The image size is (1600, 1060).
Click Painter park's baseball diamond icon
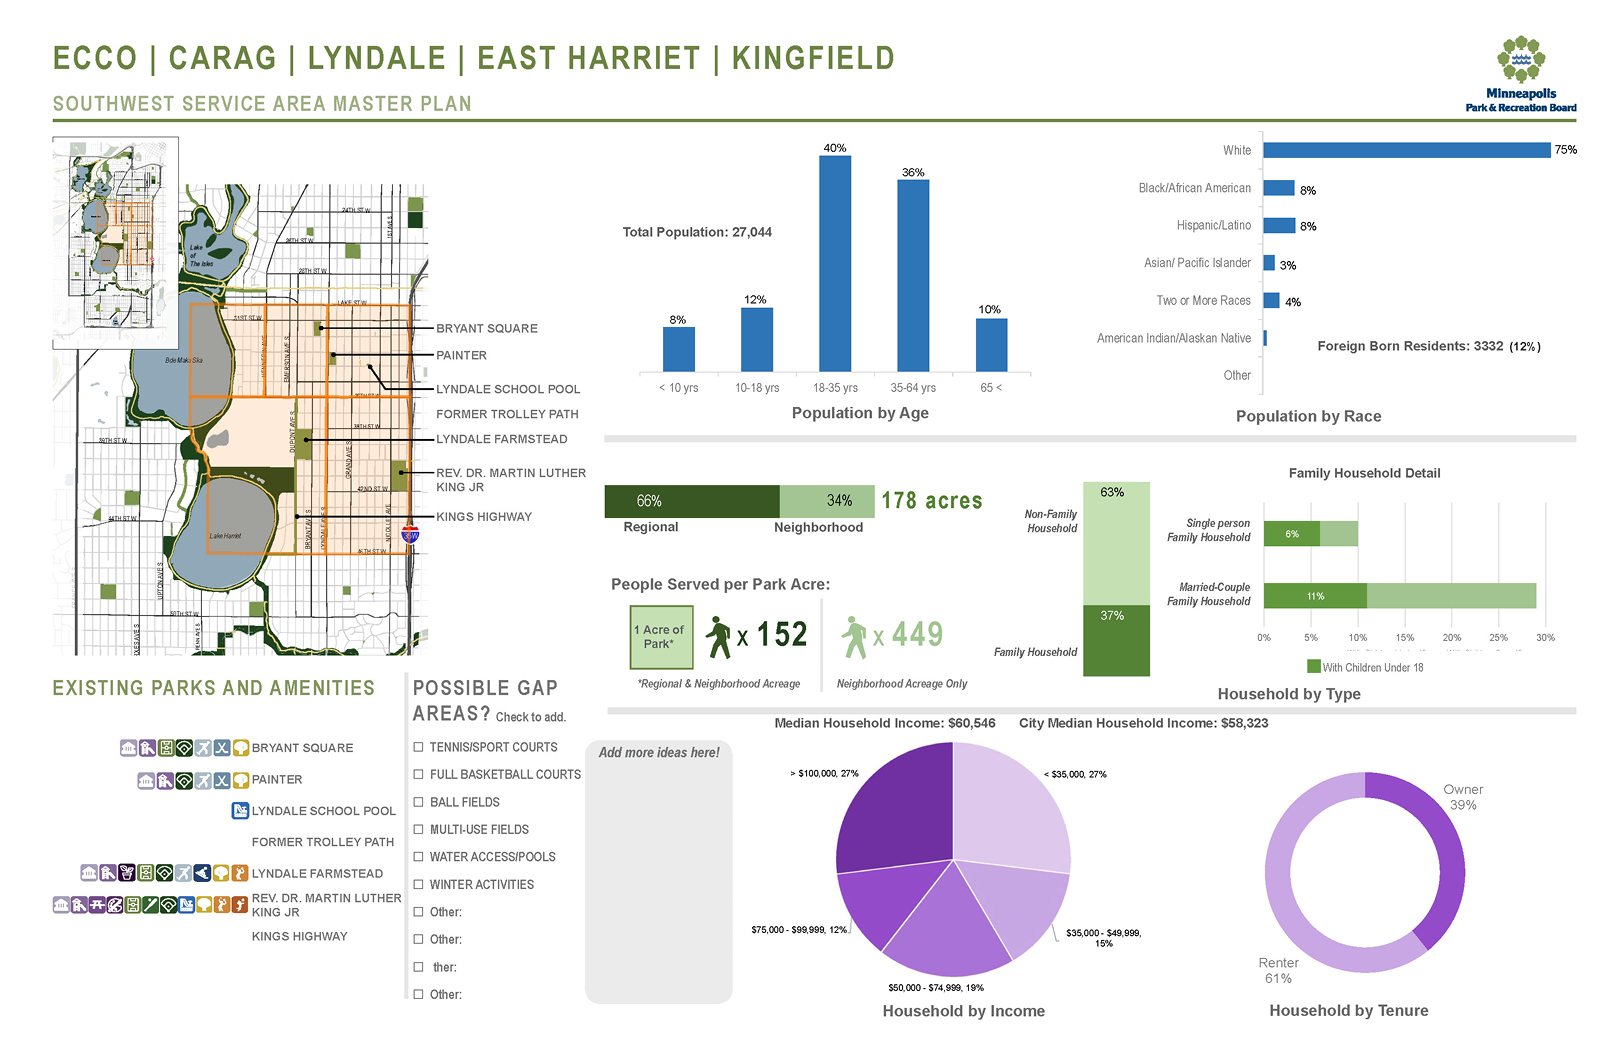(184, 780)
